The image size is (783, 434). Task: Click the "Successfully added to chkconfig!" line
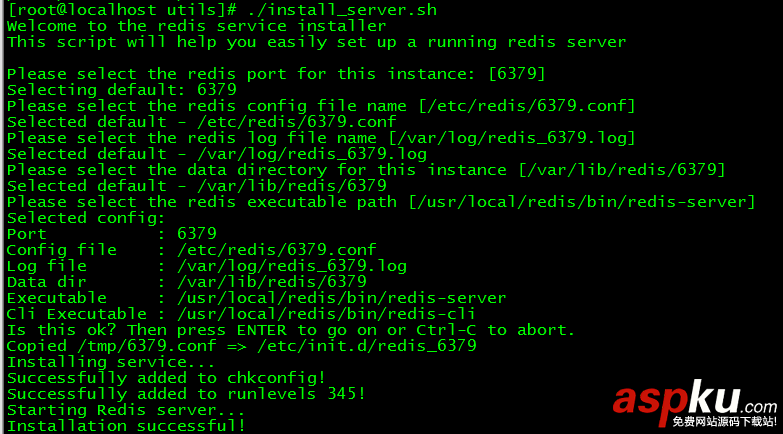(x=166, y=378)
